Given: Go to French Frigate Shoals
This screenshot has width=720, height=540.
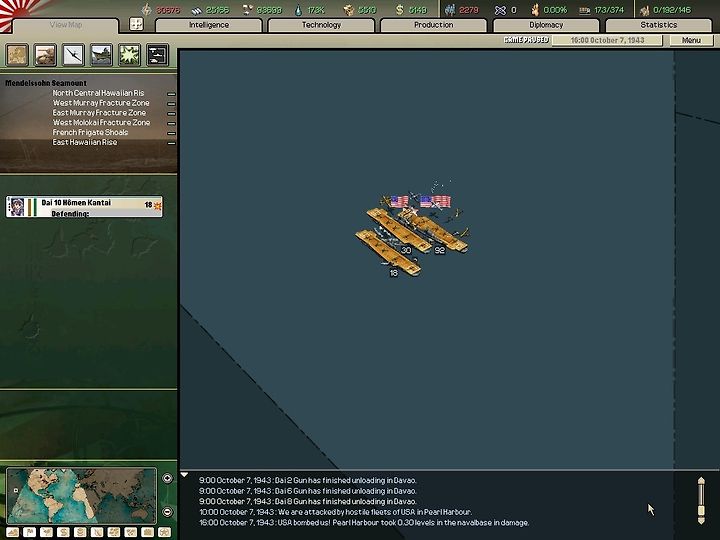Looking at the screenshot, I should tap(90, 132).
